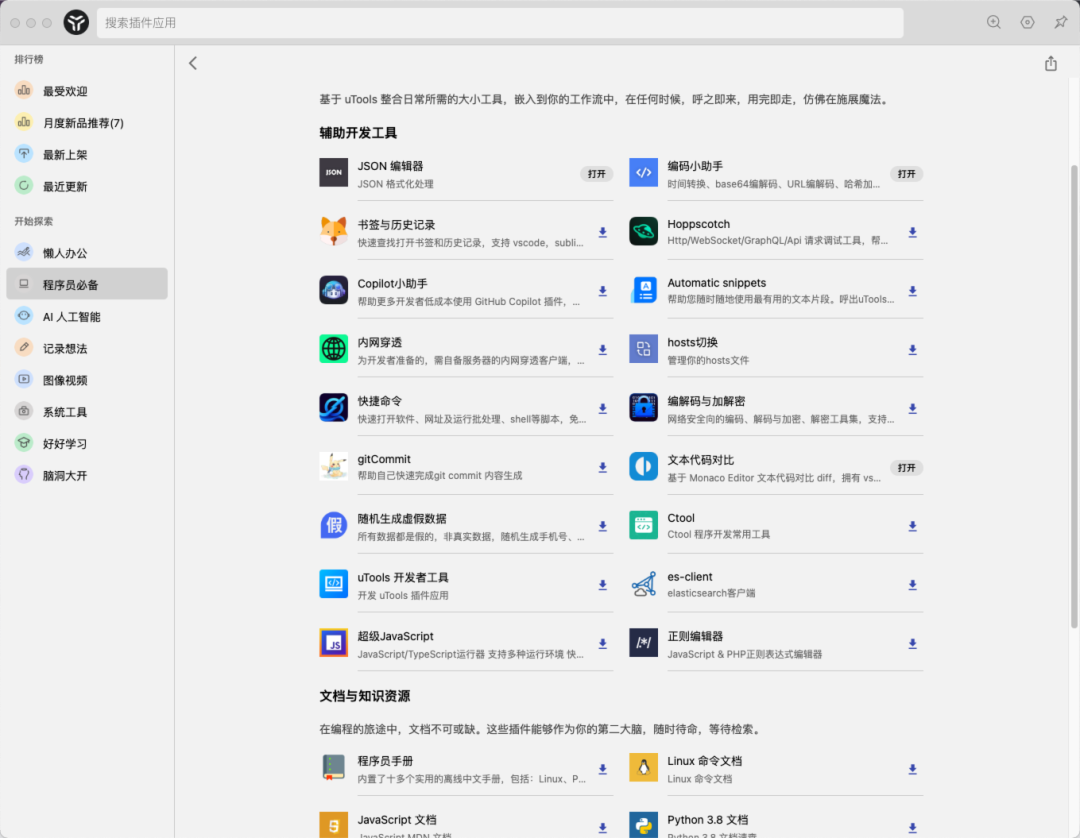Open the 好好学习 category
1080x838 pixels.
pos(87,443)
